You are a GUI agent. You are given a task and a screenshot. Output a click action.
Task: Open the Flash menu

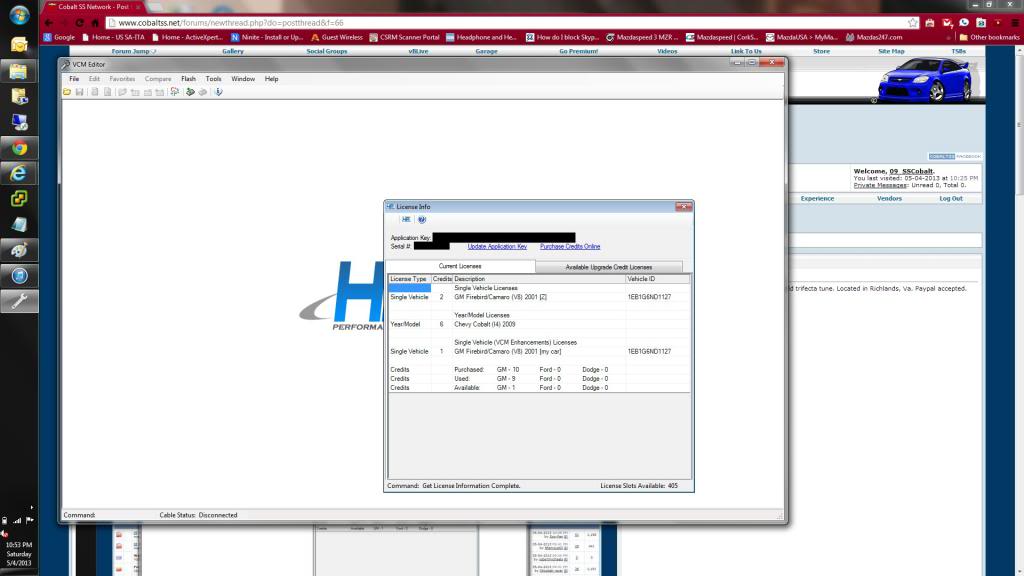(188, 79)
